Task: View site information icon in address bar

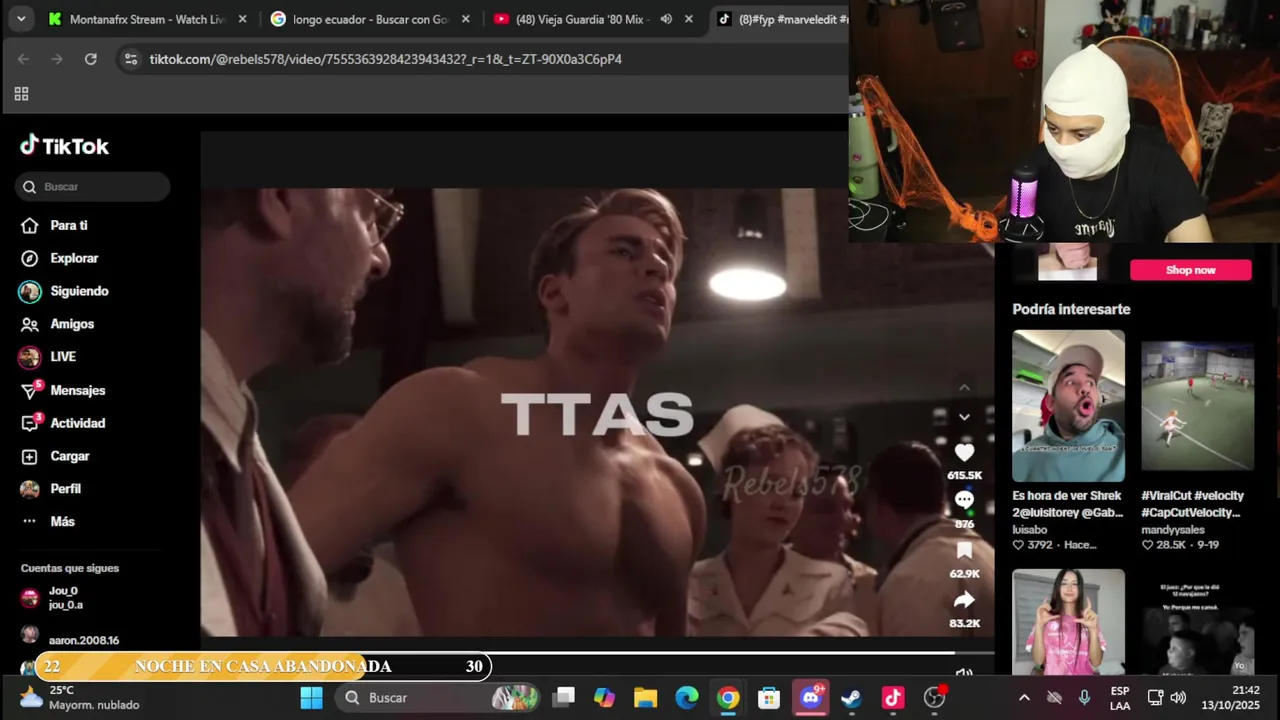Action: coord(130,59)
